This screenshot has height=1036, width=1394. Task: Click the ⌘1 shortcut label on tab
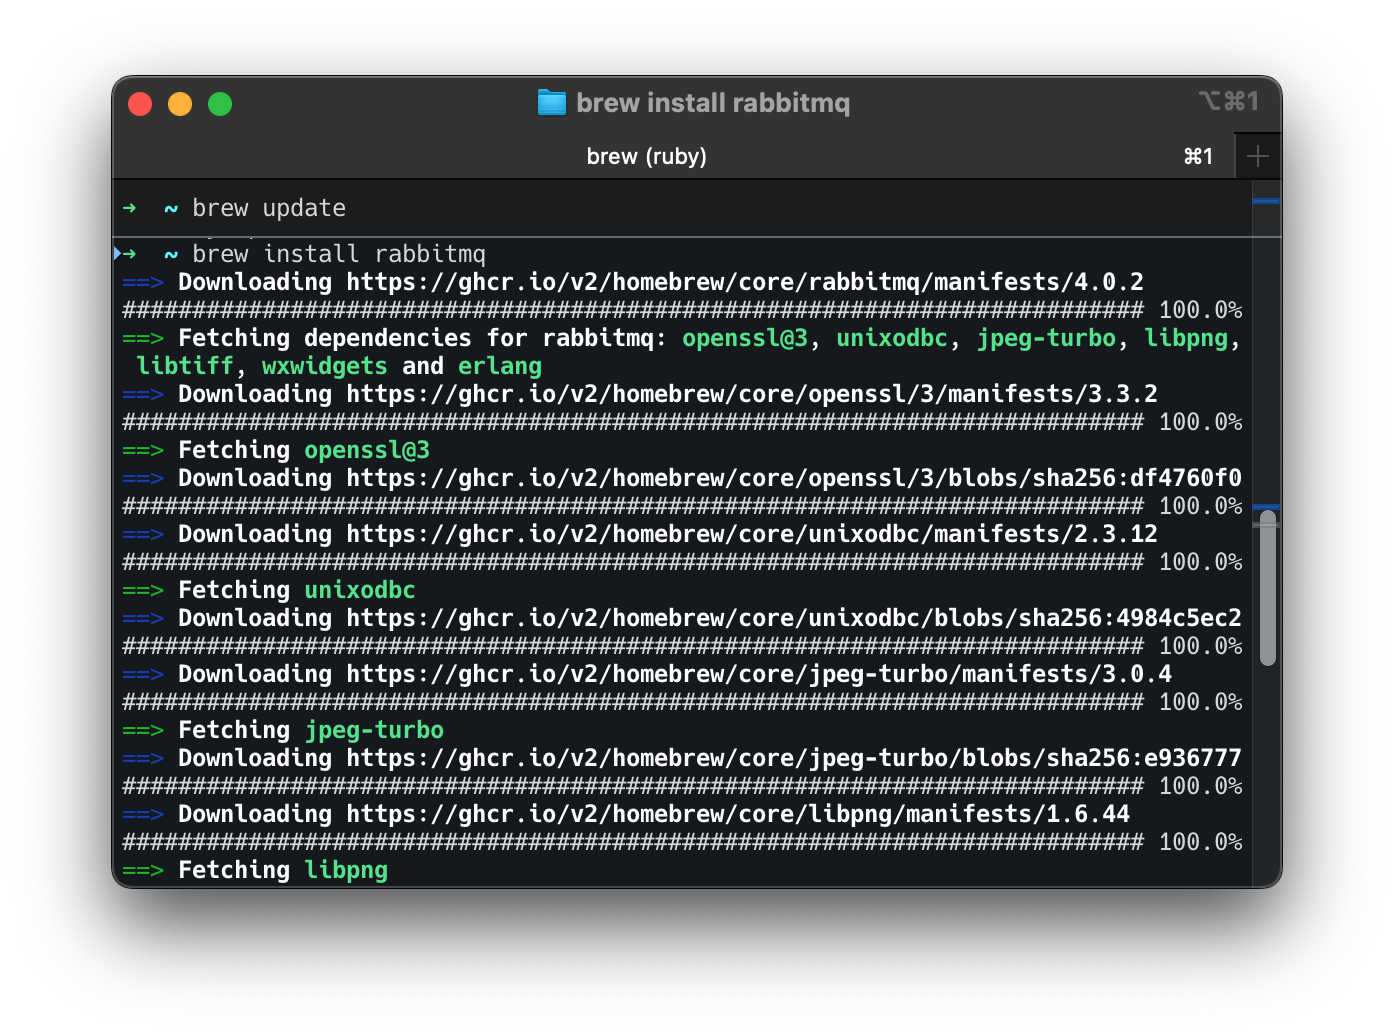(x=1198, y=156)
